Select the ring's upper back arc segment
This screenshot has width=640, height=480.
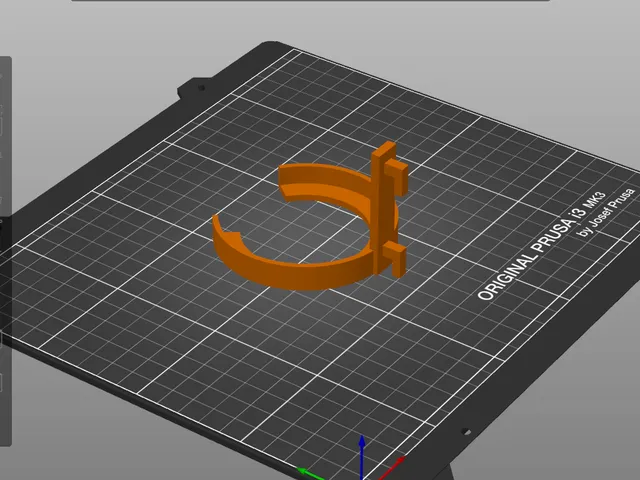coord(324,182)
